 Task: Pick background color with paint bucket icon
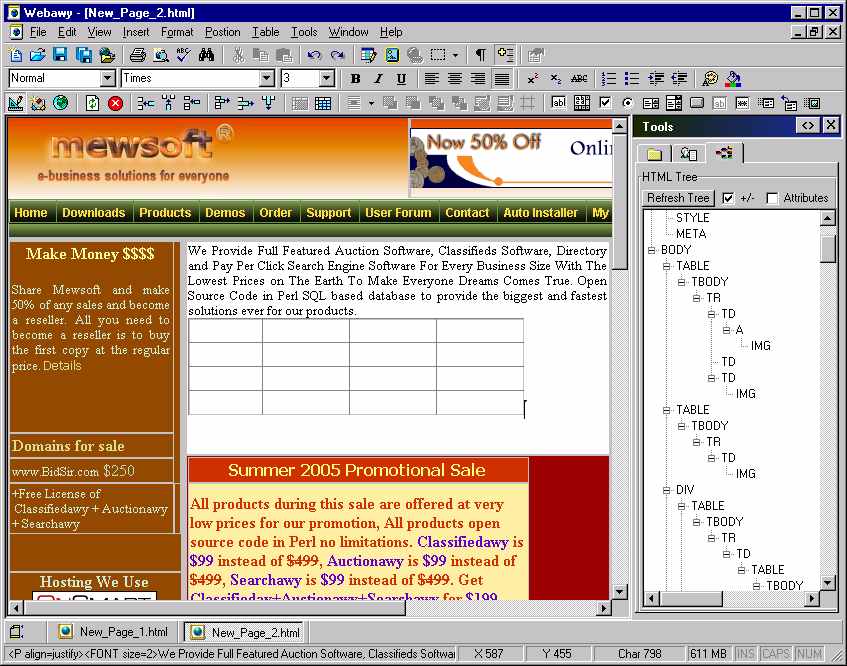pyautogui.click(x=733, y=79)
